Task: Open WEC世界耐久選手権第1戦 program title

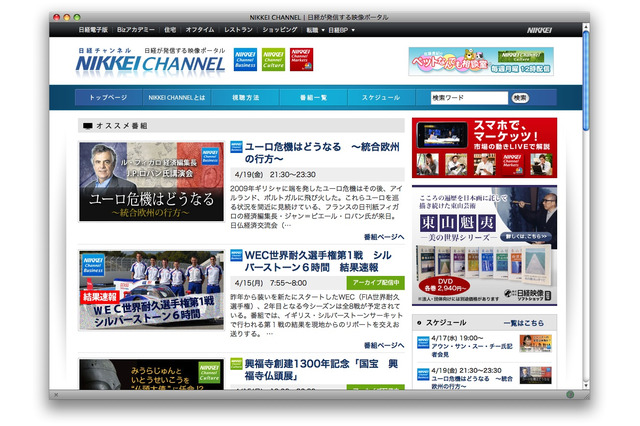Action: pos(318,261)
